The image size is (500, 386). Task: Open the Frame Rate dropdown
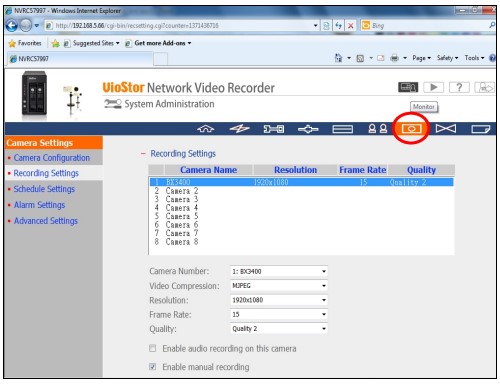[x=279, y=314]
